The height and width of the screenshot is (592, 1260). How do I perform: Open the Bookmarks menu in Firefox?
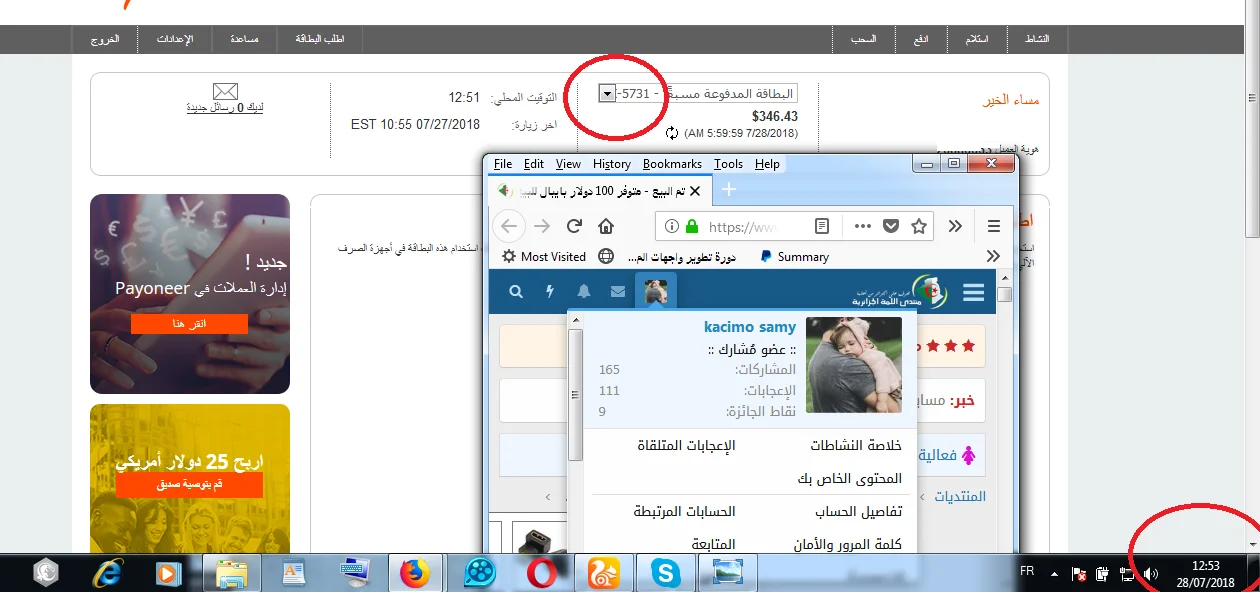click(x=672, y=164)
